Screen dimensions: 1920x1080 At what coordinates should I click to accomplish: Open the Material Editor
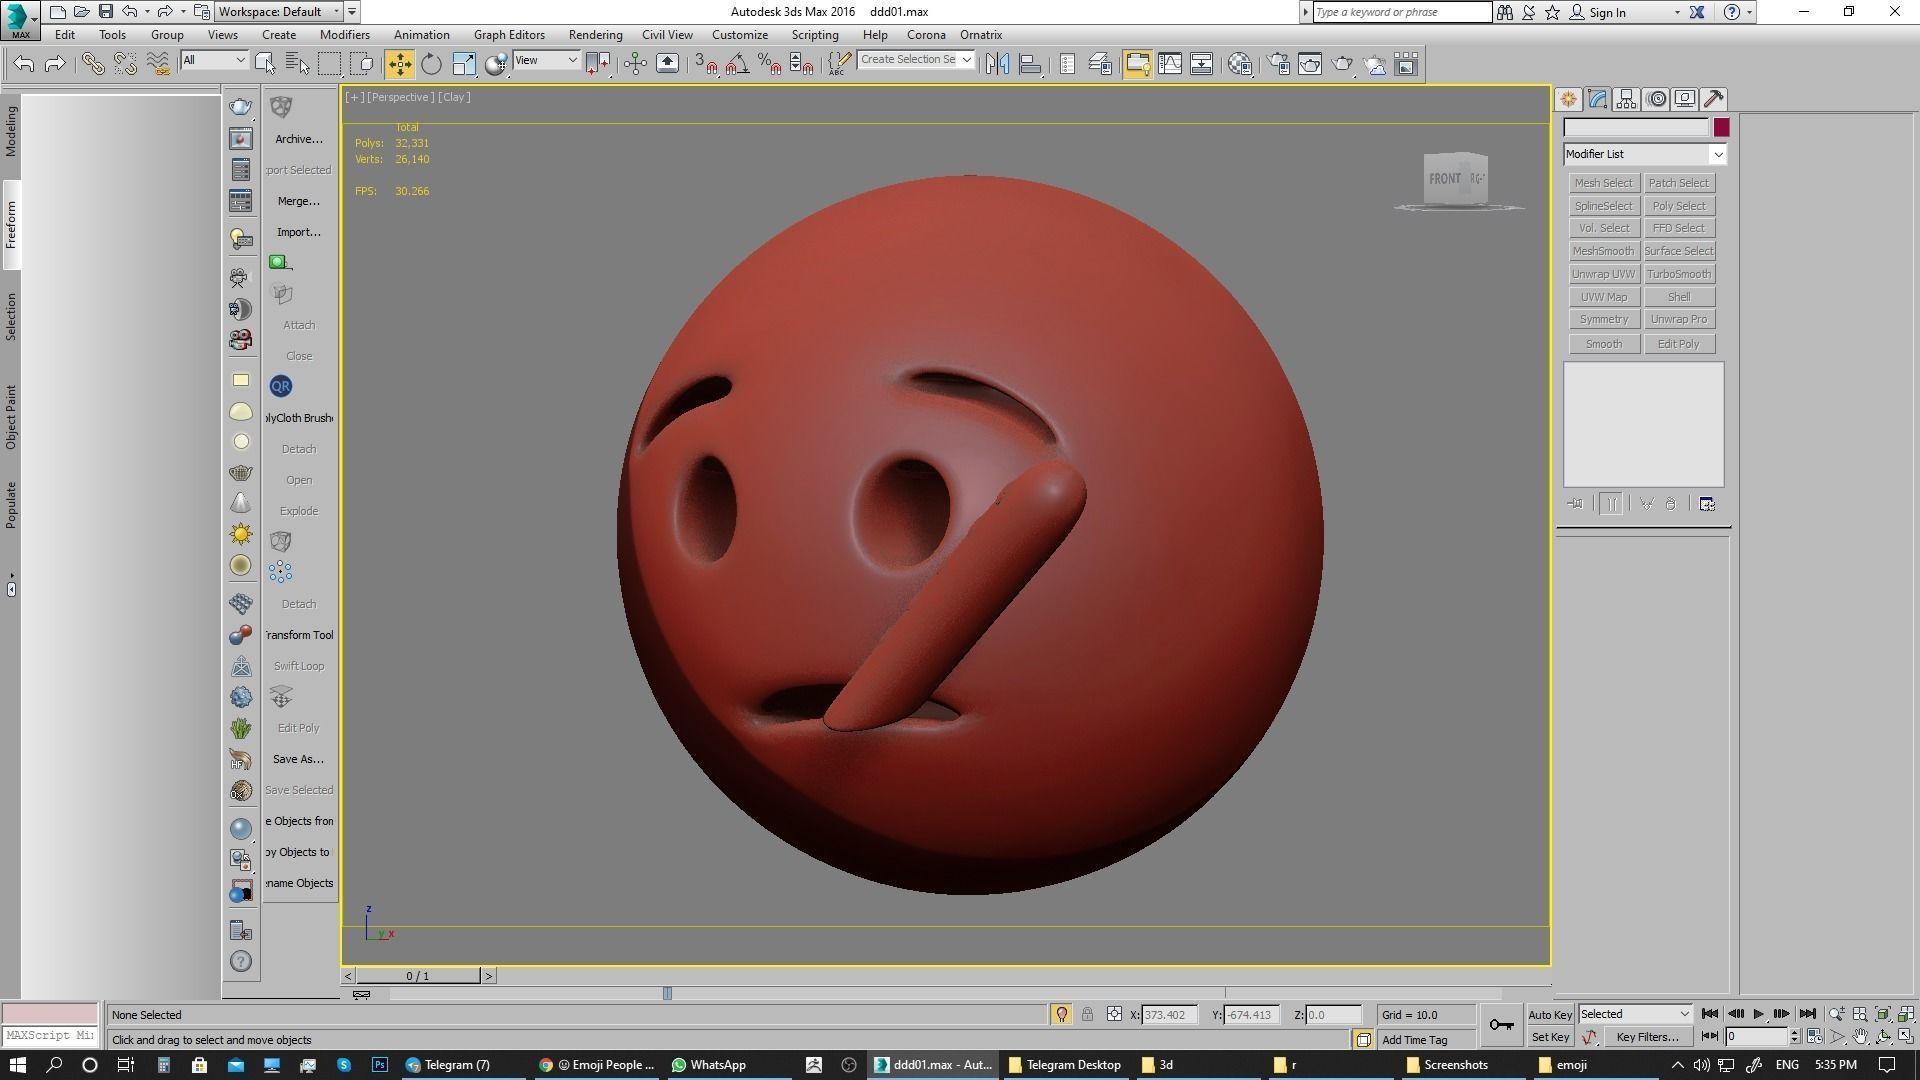[1240, 64]
